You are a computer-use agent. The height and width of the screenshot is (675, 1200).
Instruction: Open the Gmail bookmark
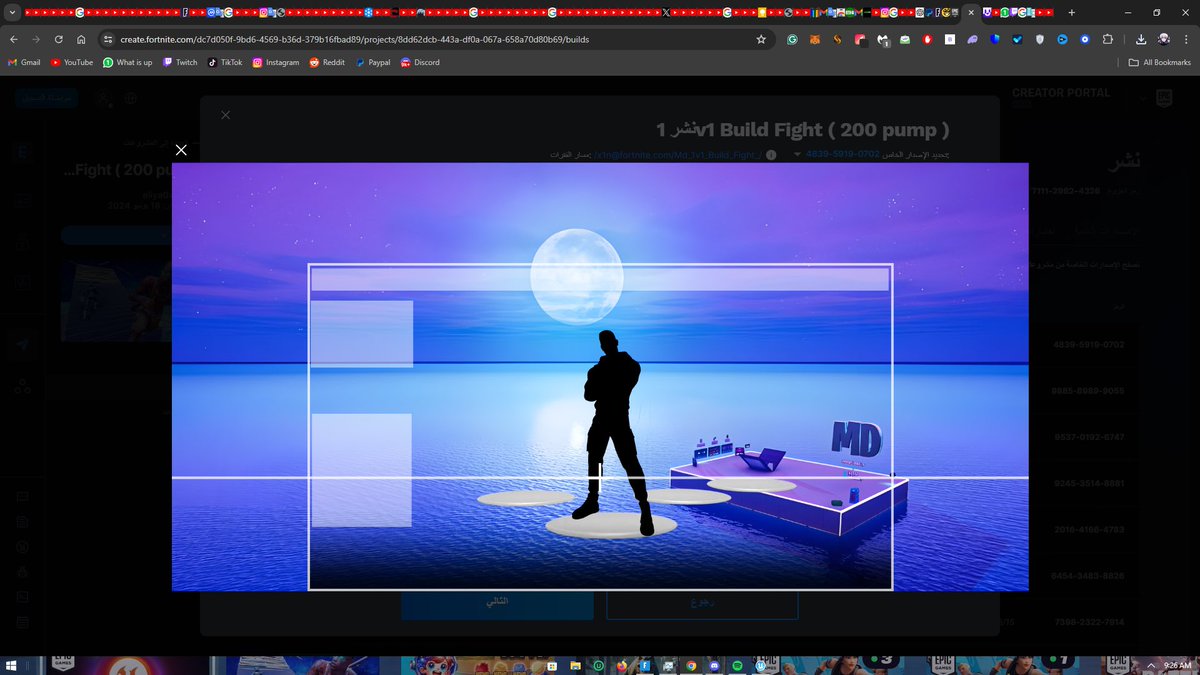[x=24, y=62]
